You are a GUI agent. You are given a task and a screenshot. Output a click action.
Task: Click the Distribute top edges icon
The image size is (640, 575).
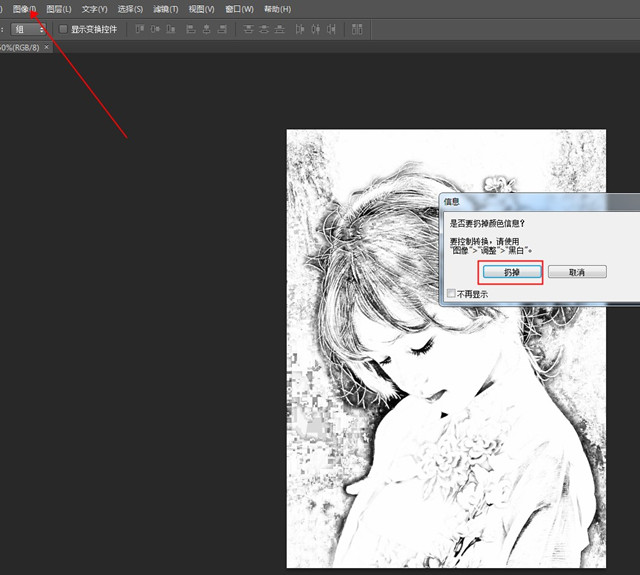click(247, 29)
